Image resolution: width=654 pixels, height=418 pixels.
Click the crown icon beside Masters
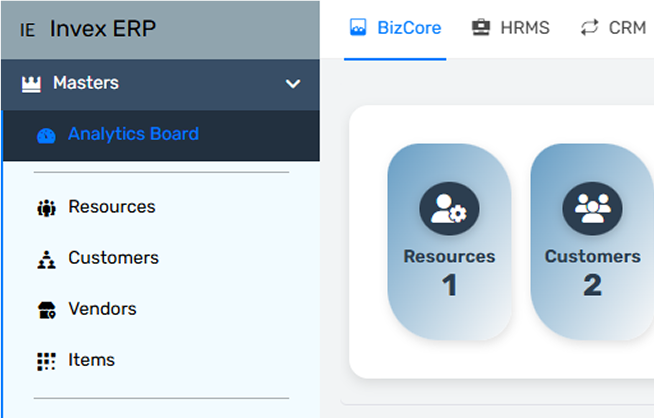point(30,83)
